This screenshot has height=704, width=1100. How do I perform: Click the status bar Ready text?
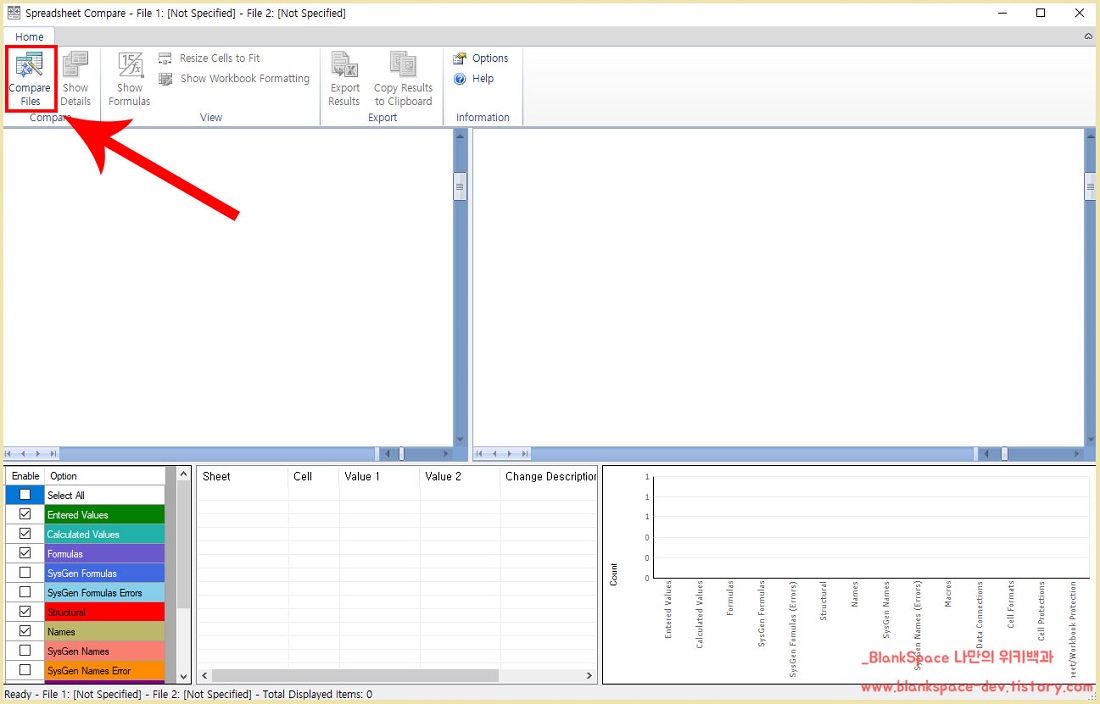18,694
